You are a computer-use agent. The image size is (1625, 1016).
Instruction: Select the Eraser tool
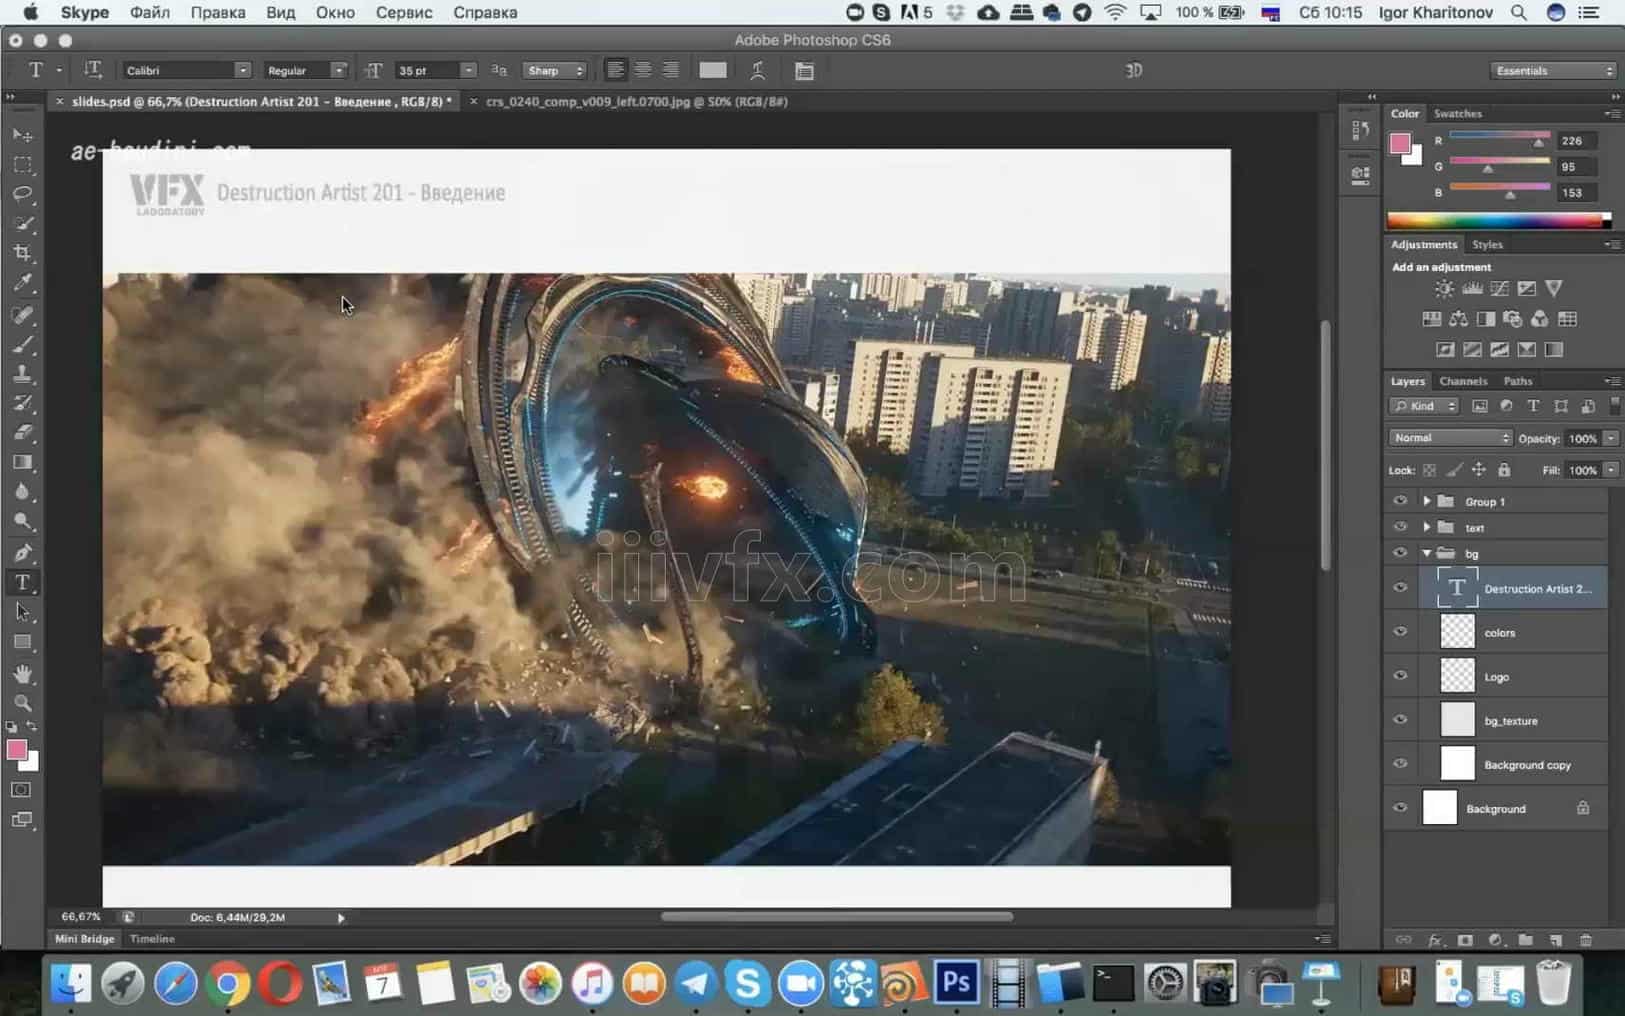tap(22, 433)
